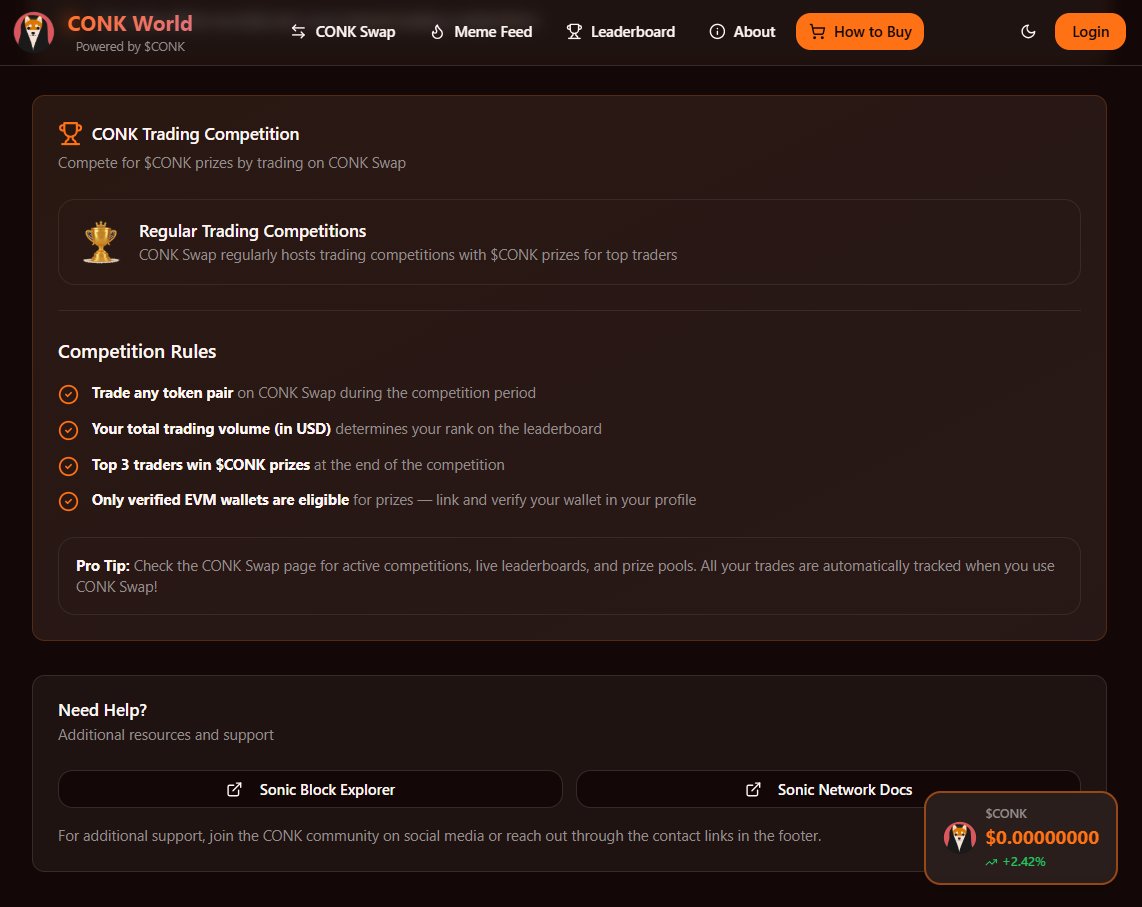The width and height of the screenshot is (1142, 907).
Task: Open the CONK World home title
Action: coord(130,24)
